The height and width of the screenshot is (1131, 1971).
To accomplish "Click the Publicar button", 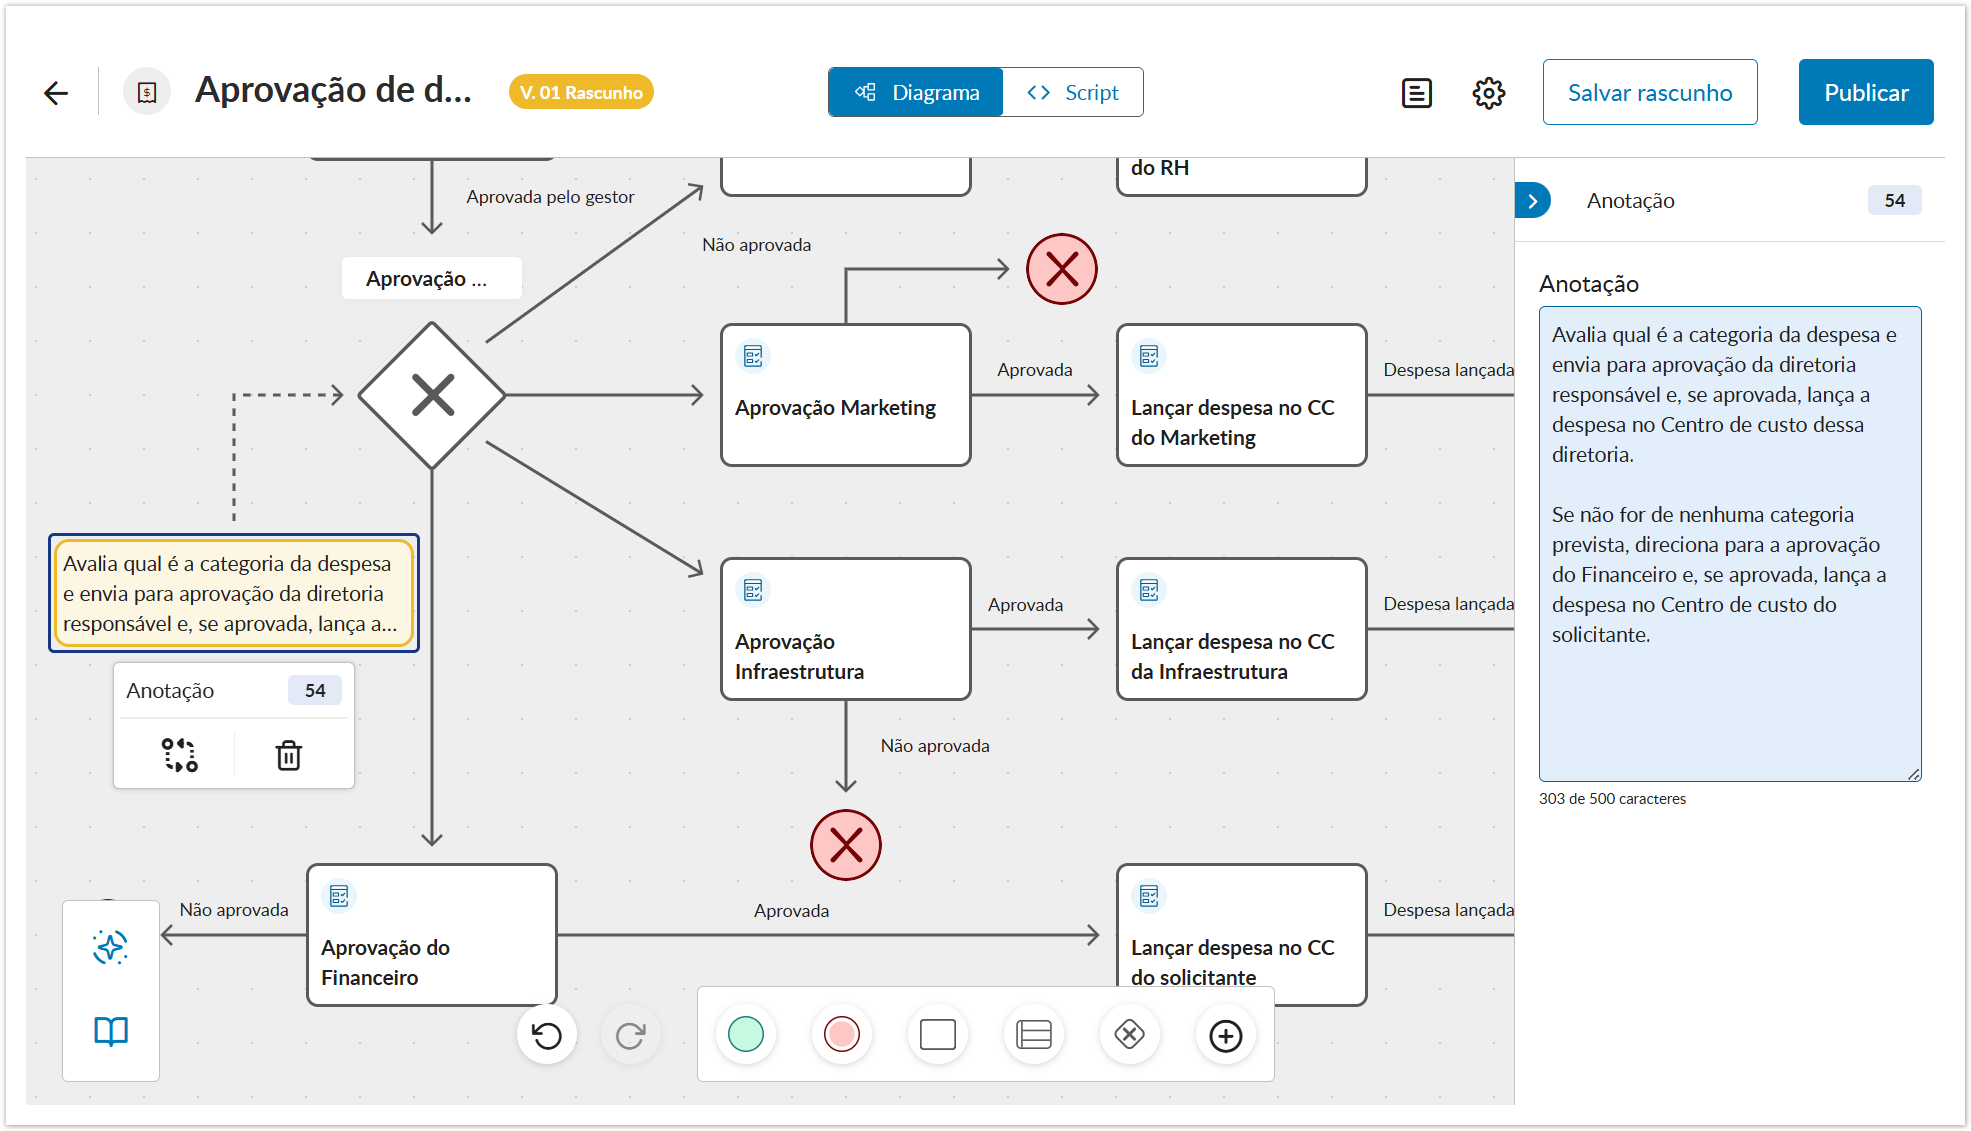I will tap(1865, 93).
